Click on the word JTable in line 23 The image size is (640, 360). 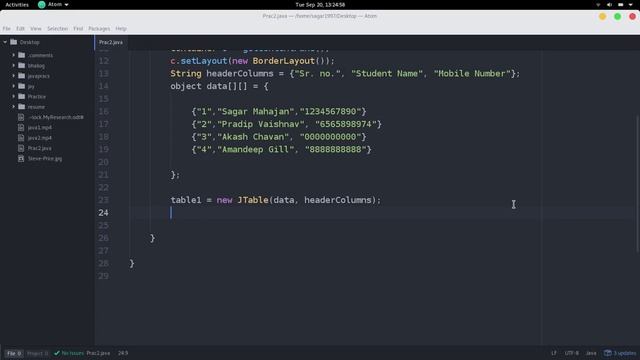tap(253, 200)
